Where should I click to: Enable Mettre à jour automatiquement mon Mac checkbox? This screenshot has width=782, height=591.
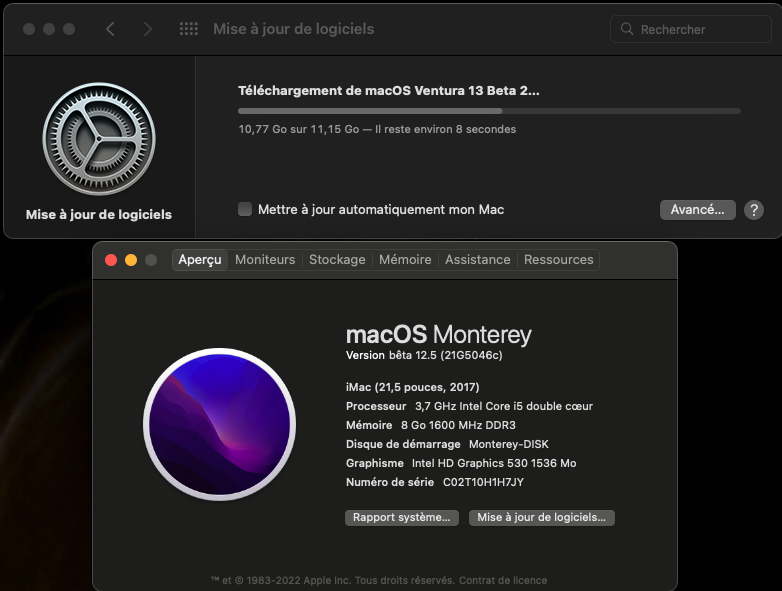(245, 209)
